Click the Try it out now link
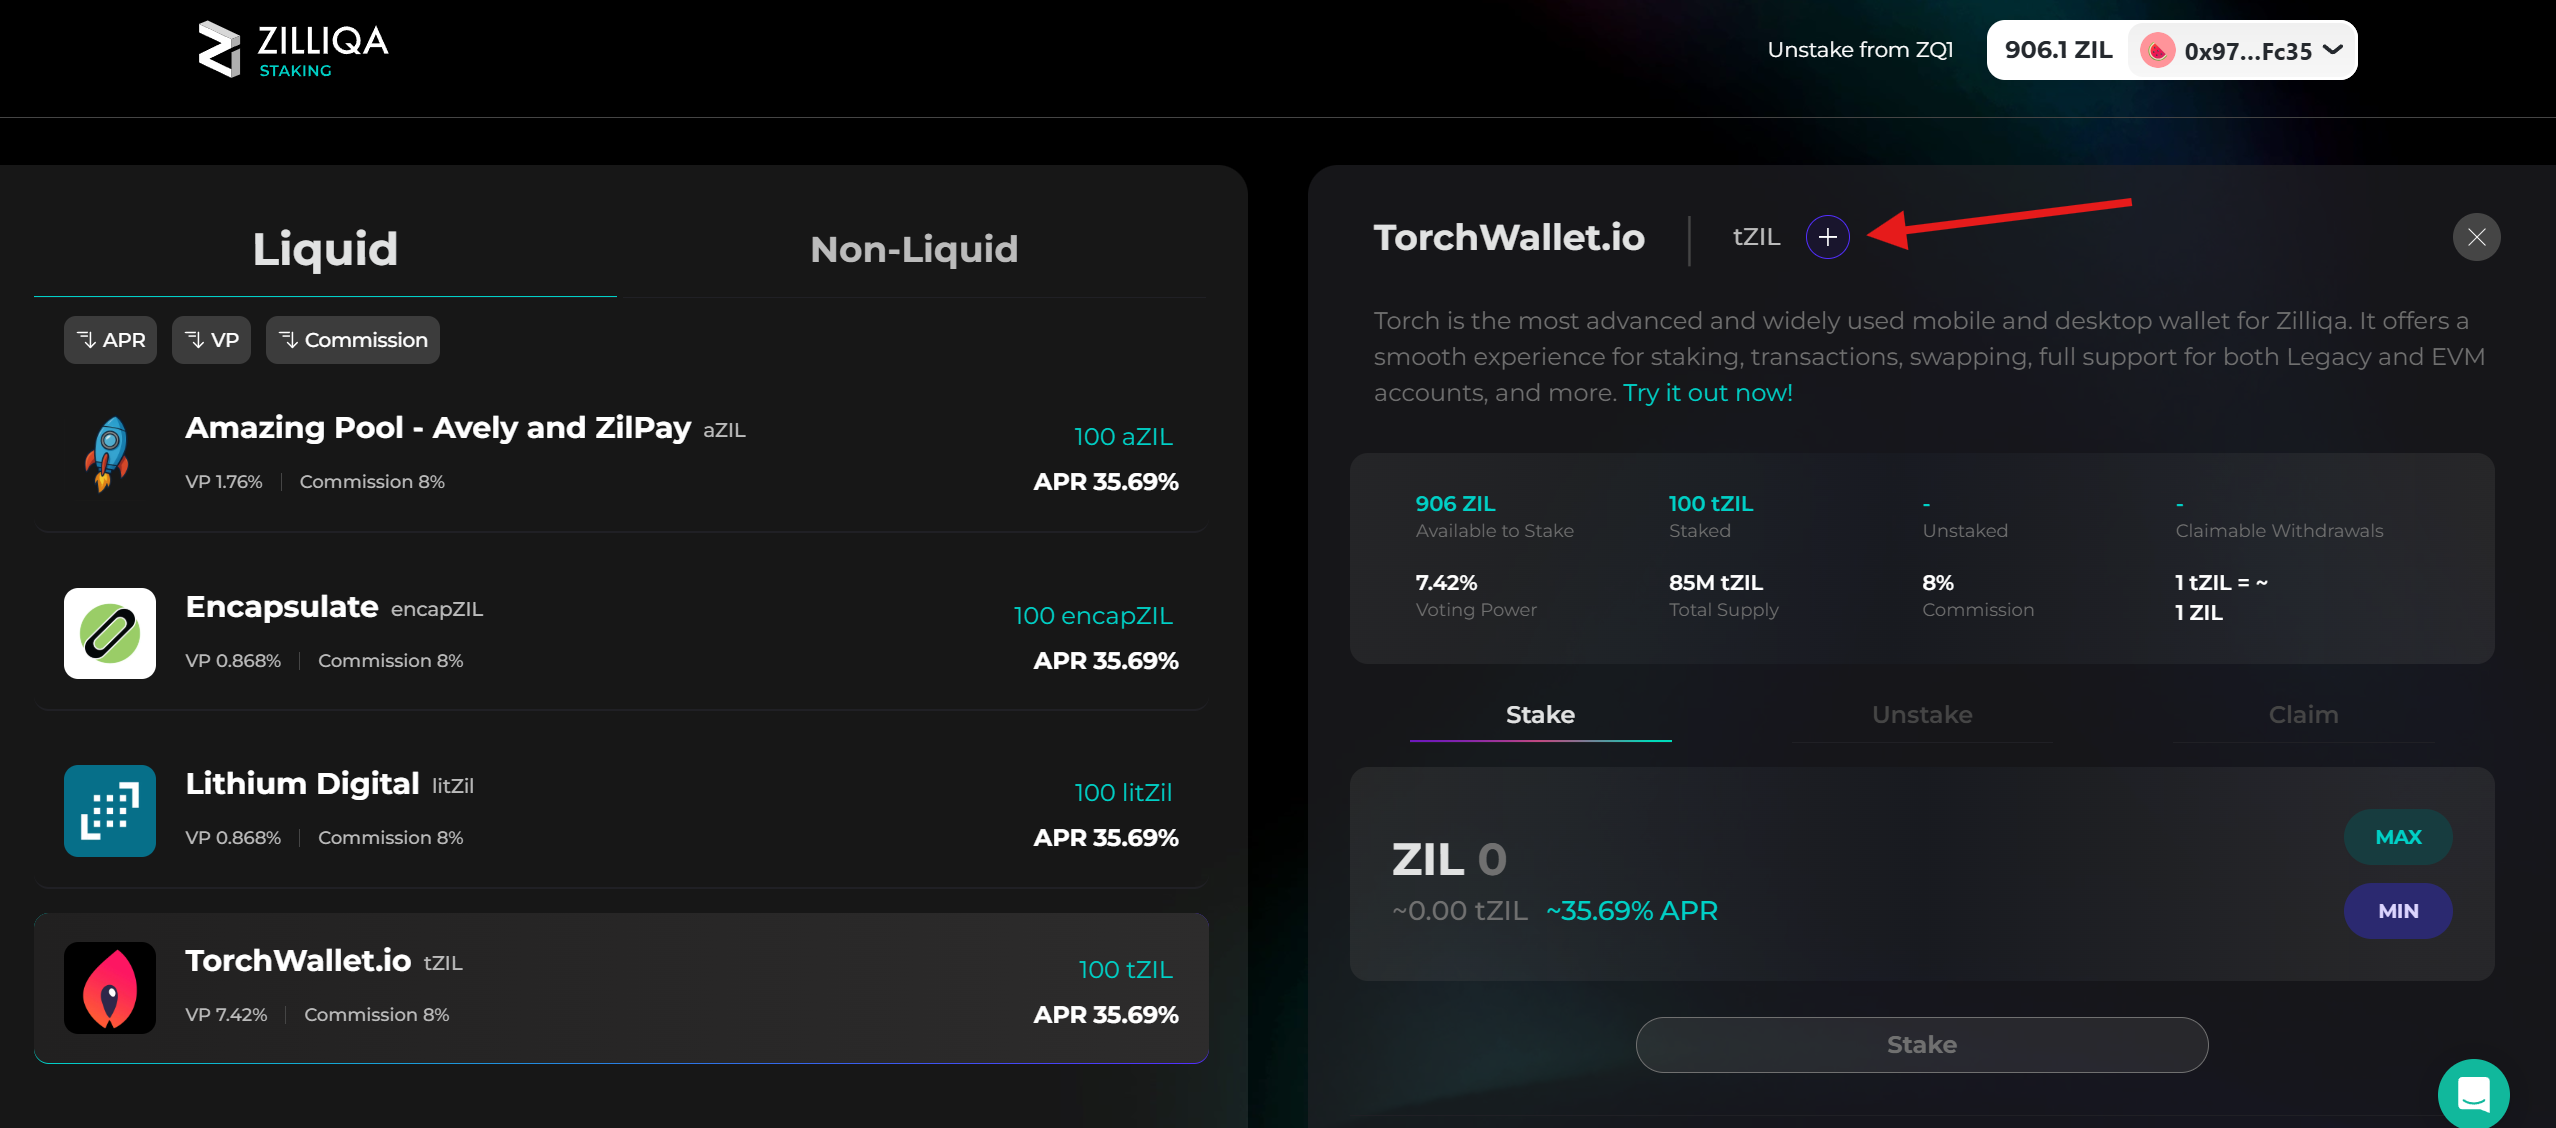Image resolution: width=2556 pixels, height=1128 pixels. coord(1706,393)
